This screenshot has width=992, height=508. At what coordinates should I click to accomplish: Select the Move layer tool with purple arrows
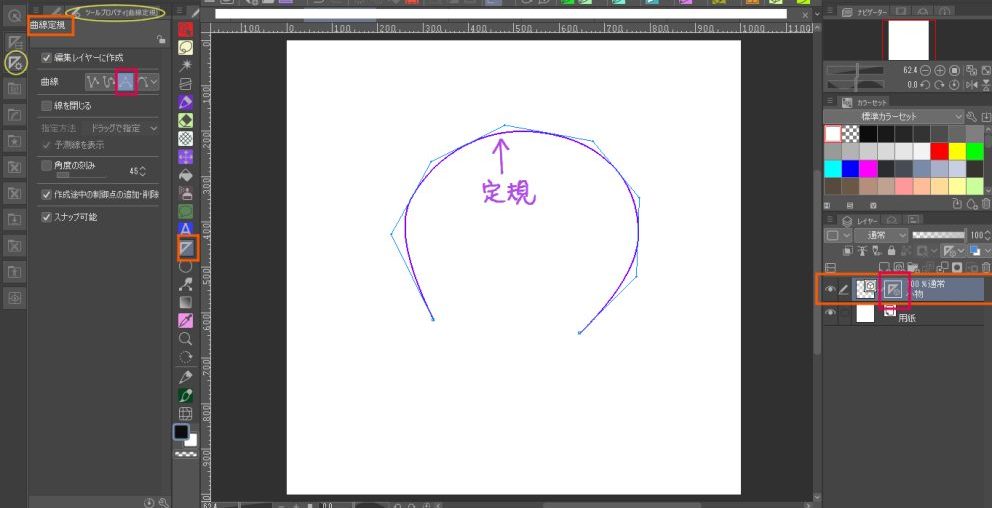[x=185, y=157]
